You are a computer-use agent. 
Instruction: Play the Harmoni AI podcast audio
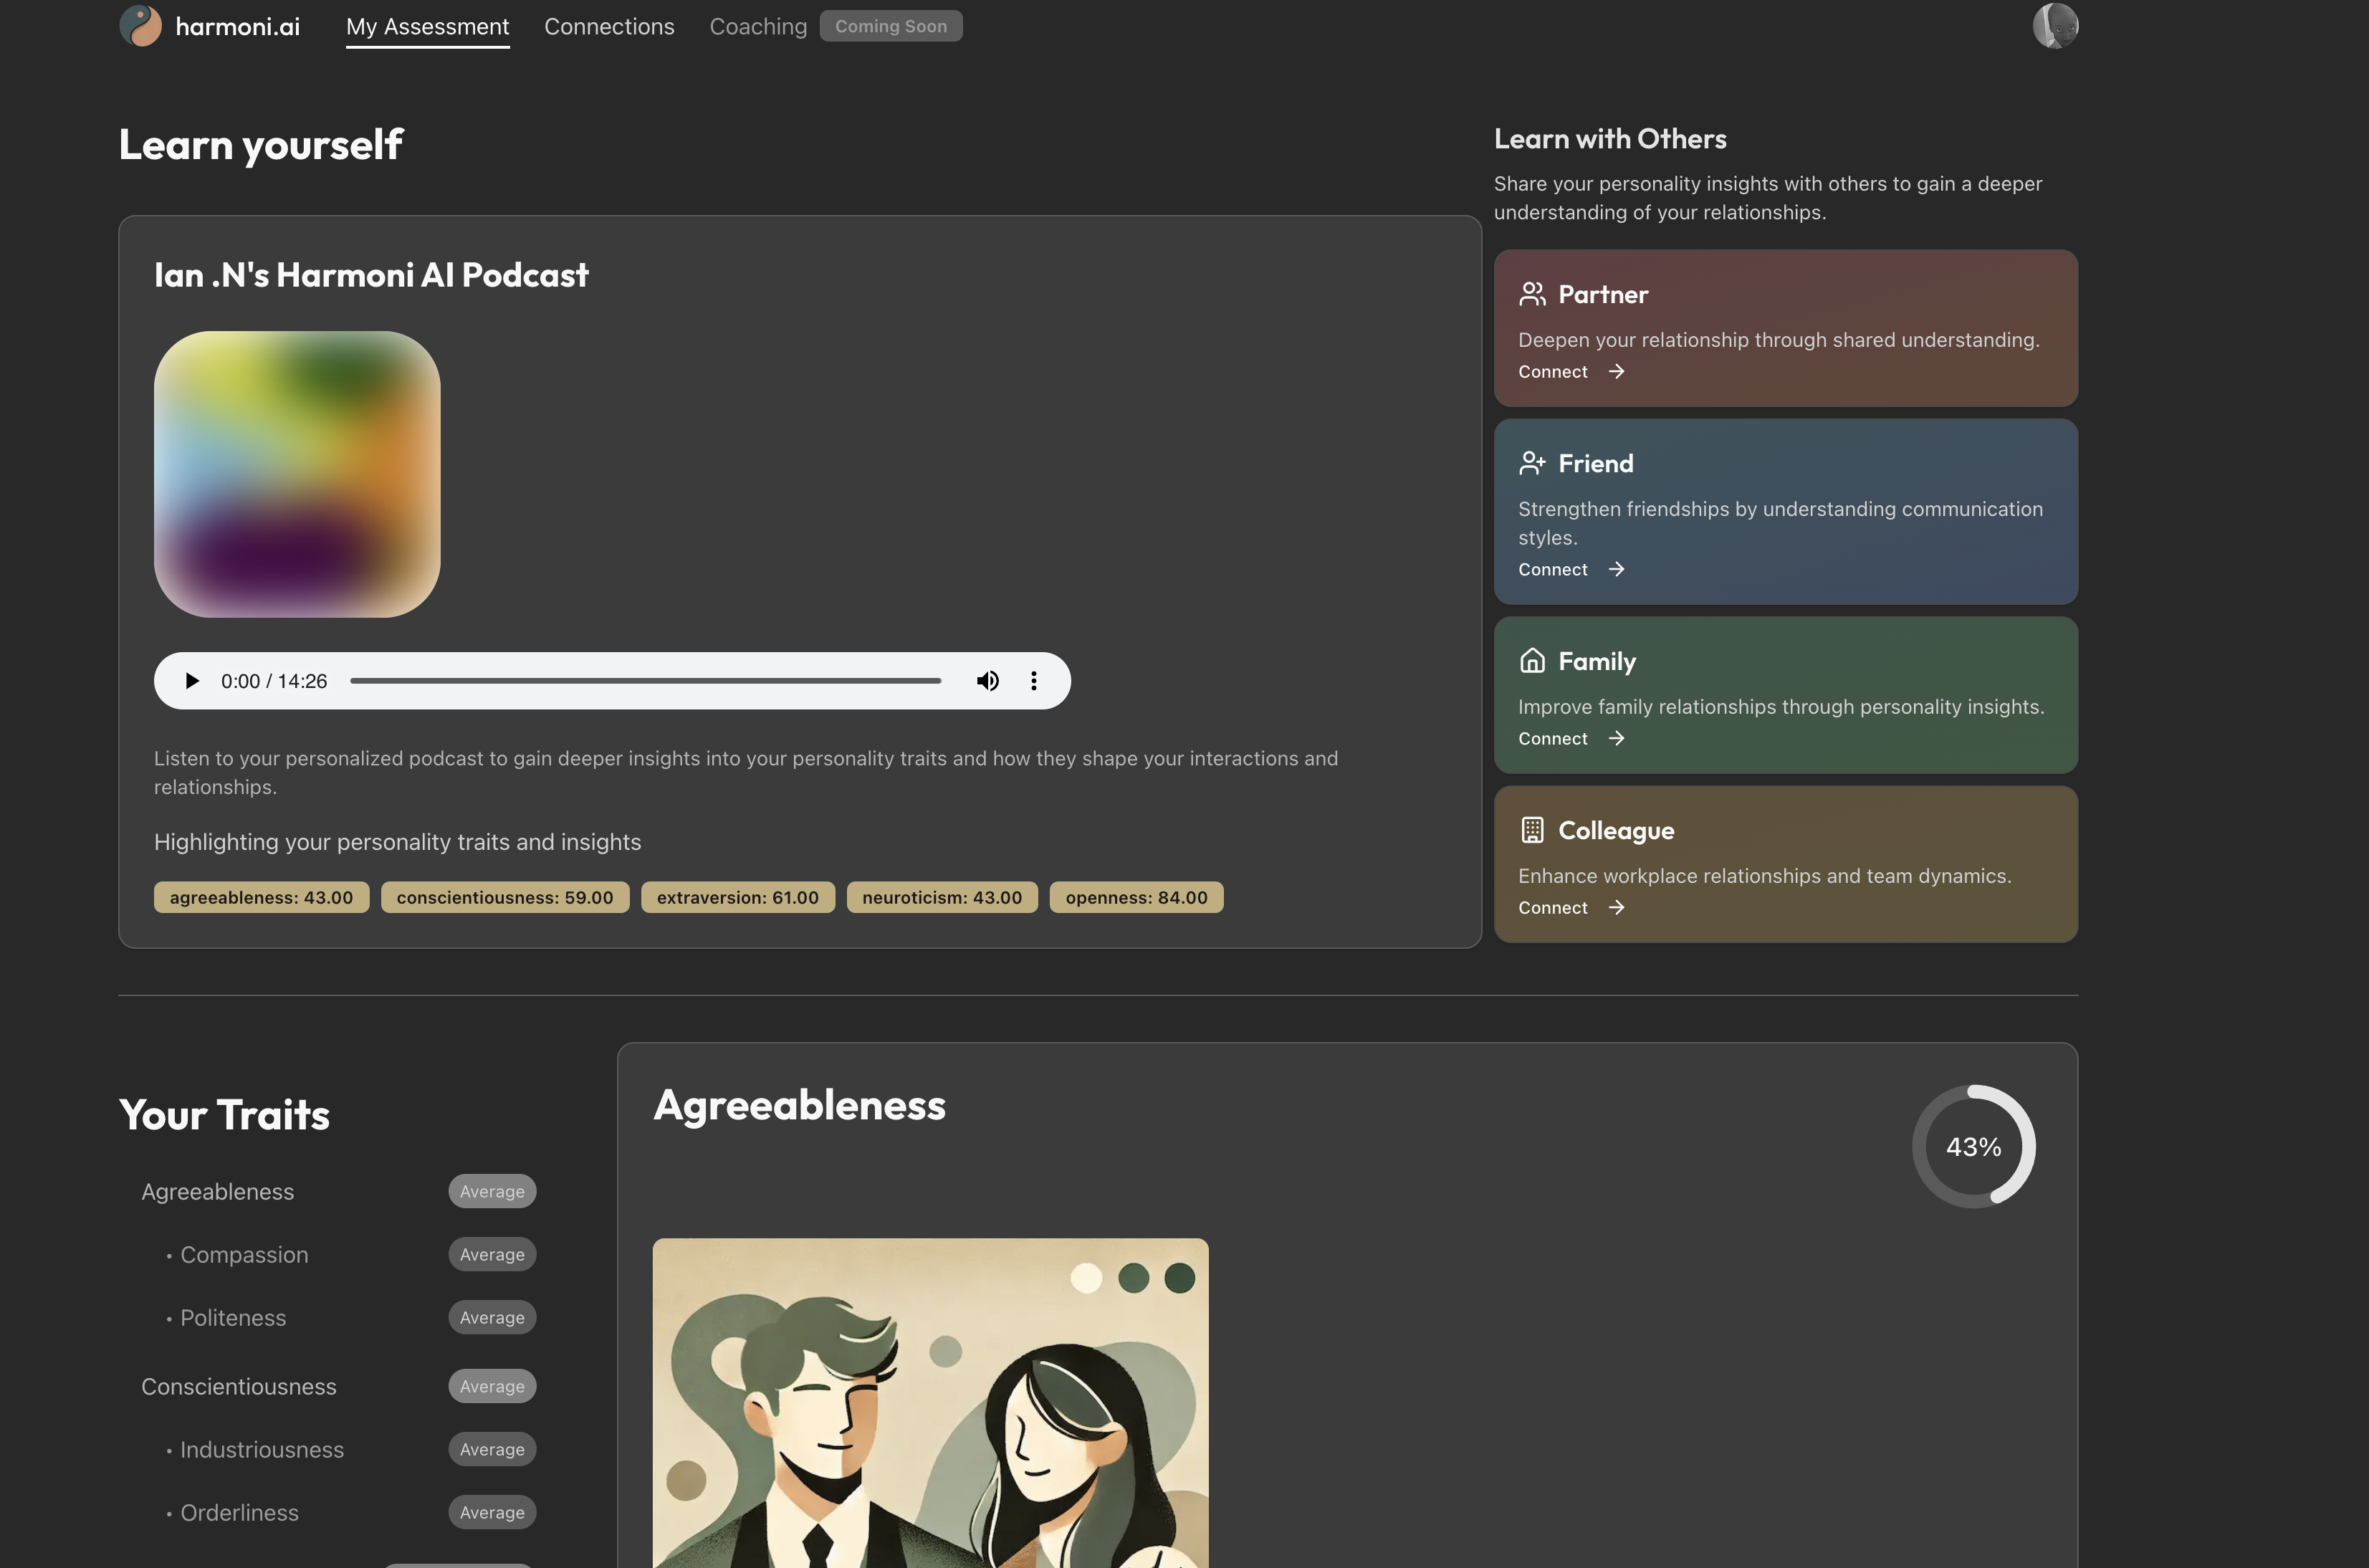(192, 681)
